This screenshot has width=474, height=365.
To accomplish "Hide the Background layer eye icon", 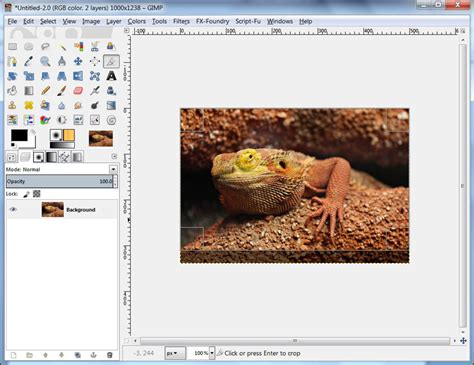I will 13,210.
